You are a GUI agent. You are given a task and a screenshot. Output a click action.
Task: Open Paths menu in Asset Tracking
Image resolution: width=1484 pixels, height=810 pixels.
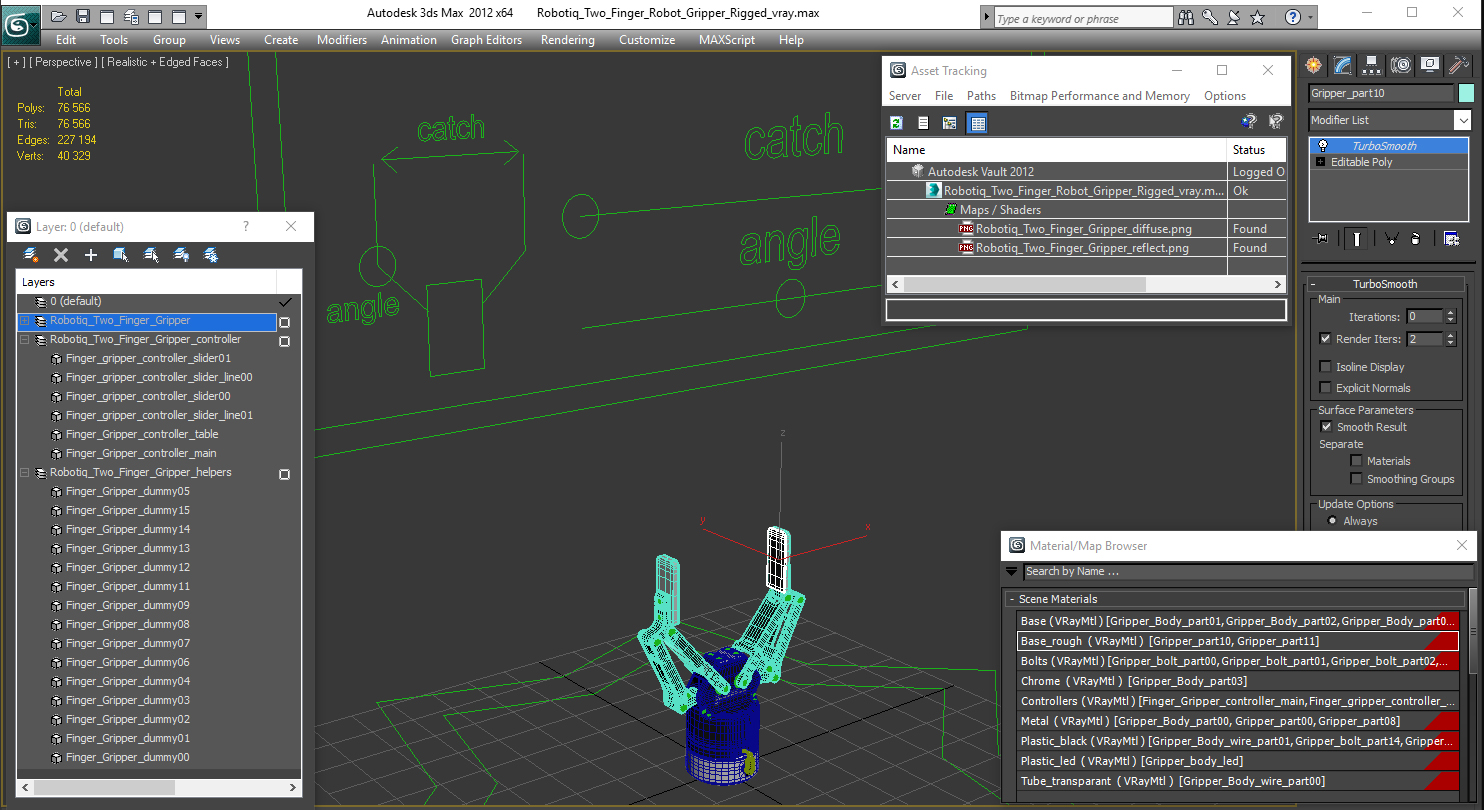point(981,96)
